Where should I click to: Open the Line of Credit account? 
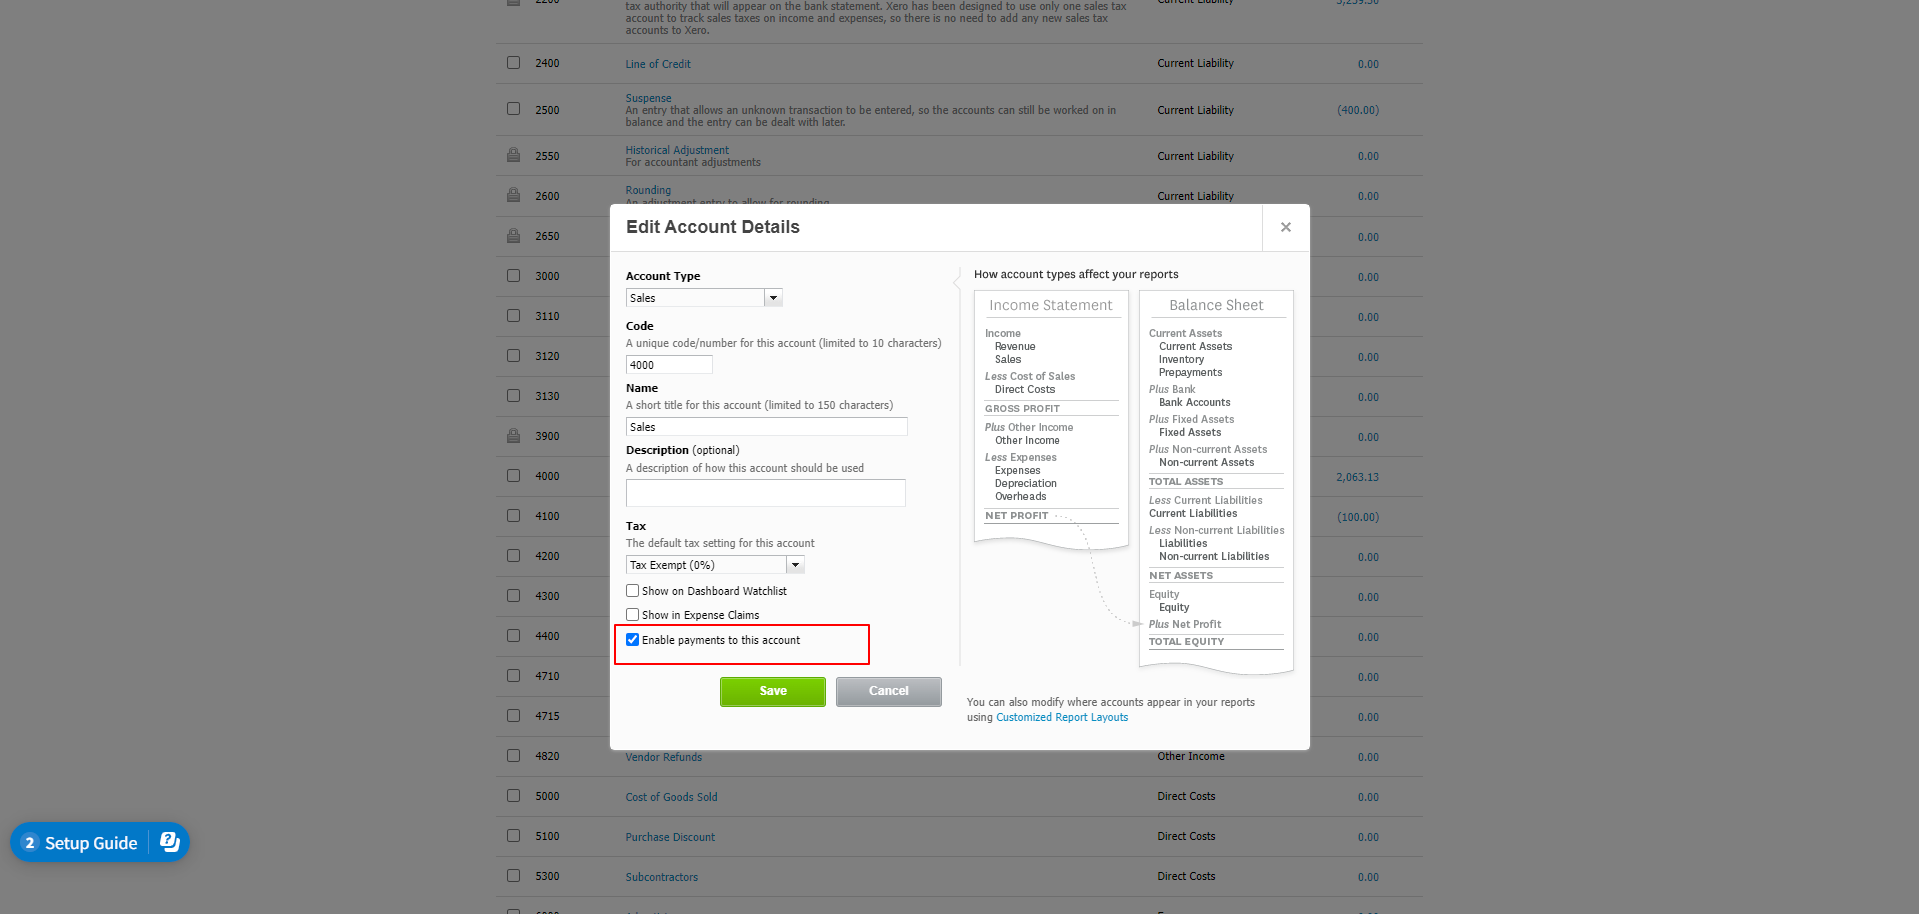click(658, 64)
